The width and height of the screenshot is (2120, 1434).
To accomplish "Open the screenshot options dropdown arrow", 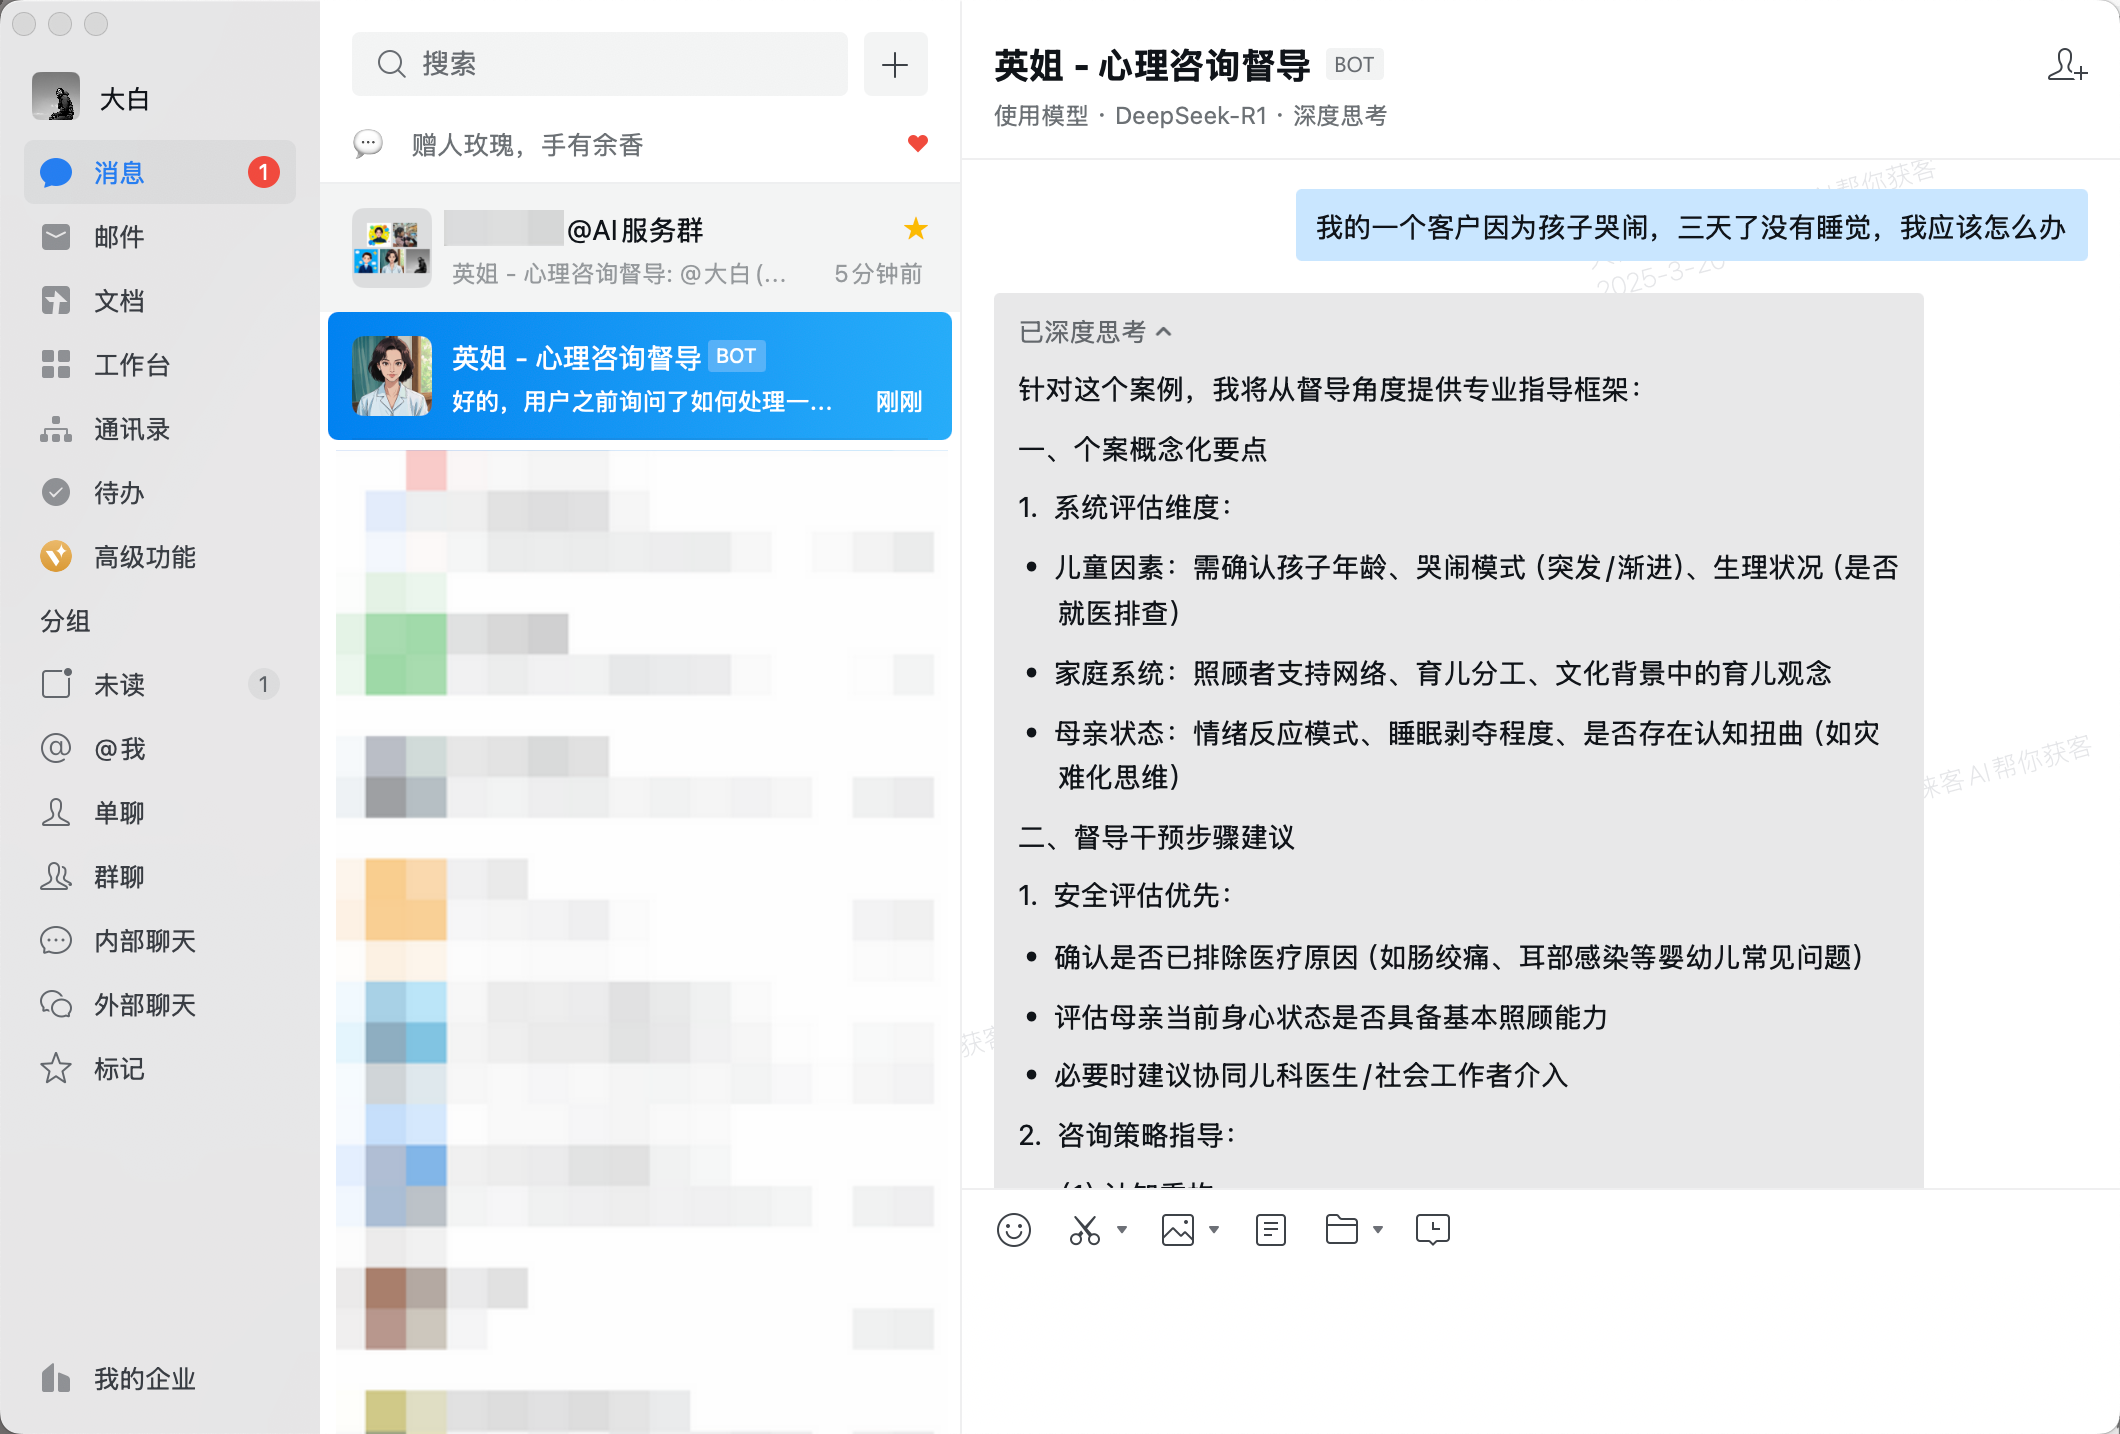I will click(x=1122, y=1229).
